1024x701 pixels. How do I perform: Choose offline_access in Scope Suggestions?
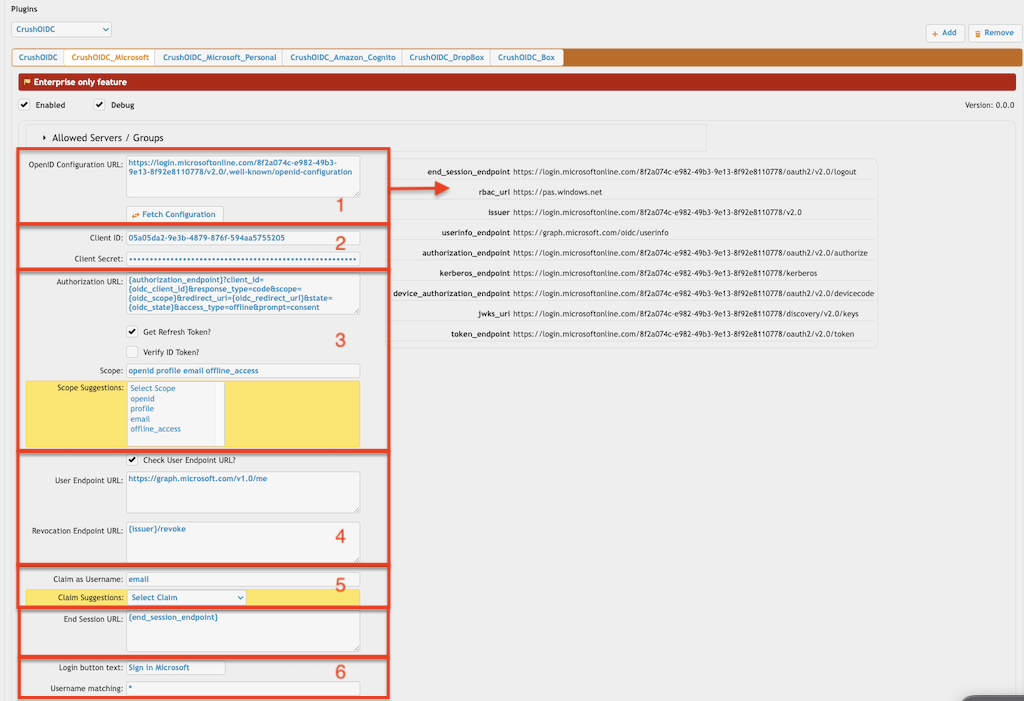[155, 429]
